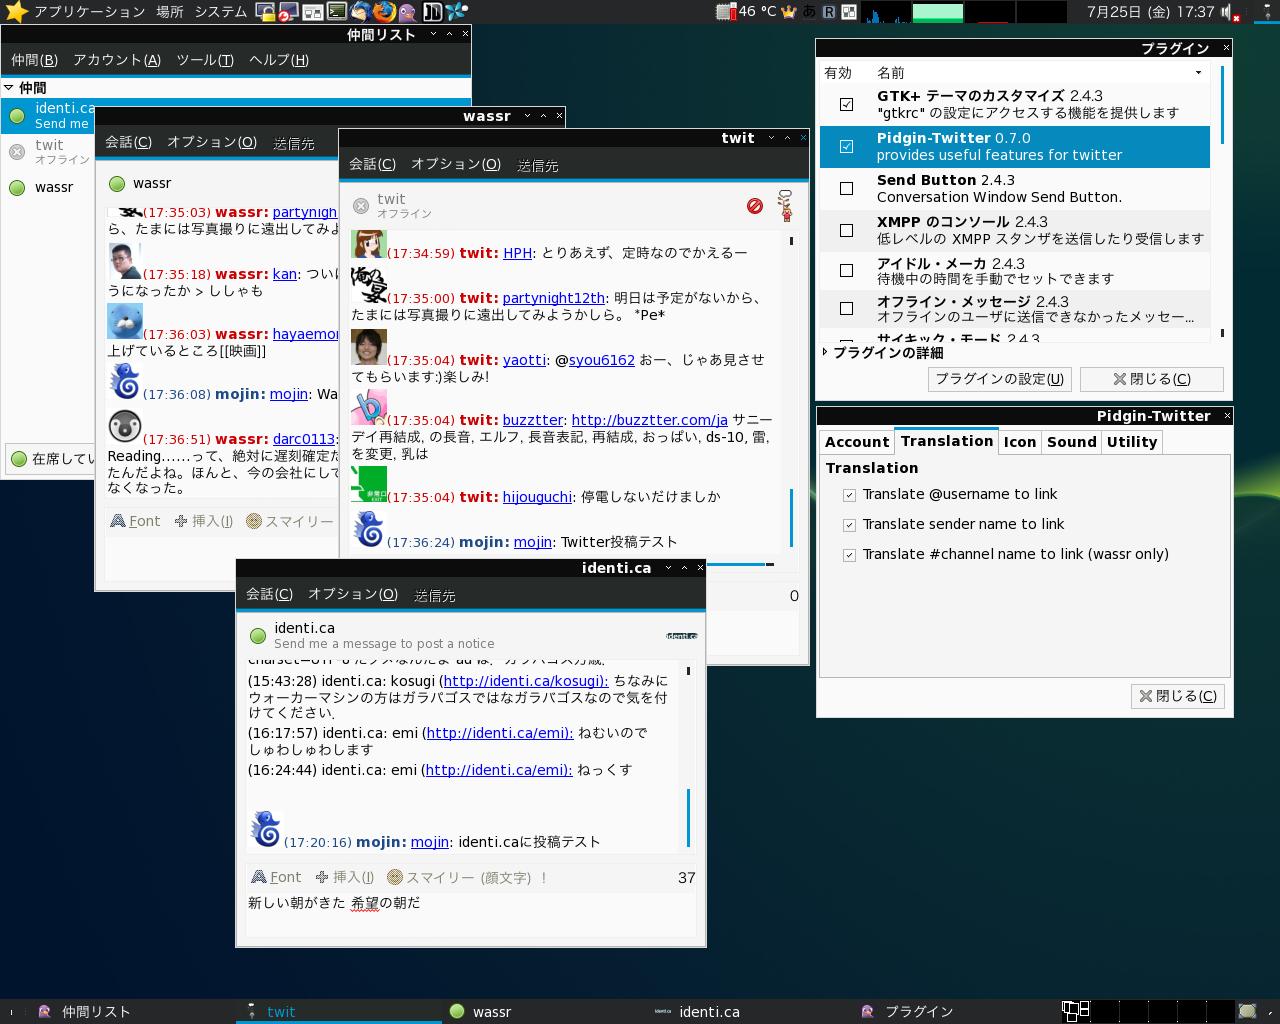Open the 送信先 menu in identi.ca window
1280x1024 pixels.
(x=434, y=595)
